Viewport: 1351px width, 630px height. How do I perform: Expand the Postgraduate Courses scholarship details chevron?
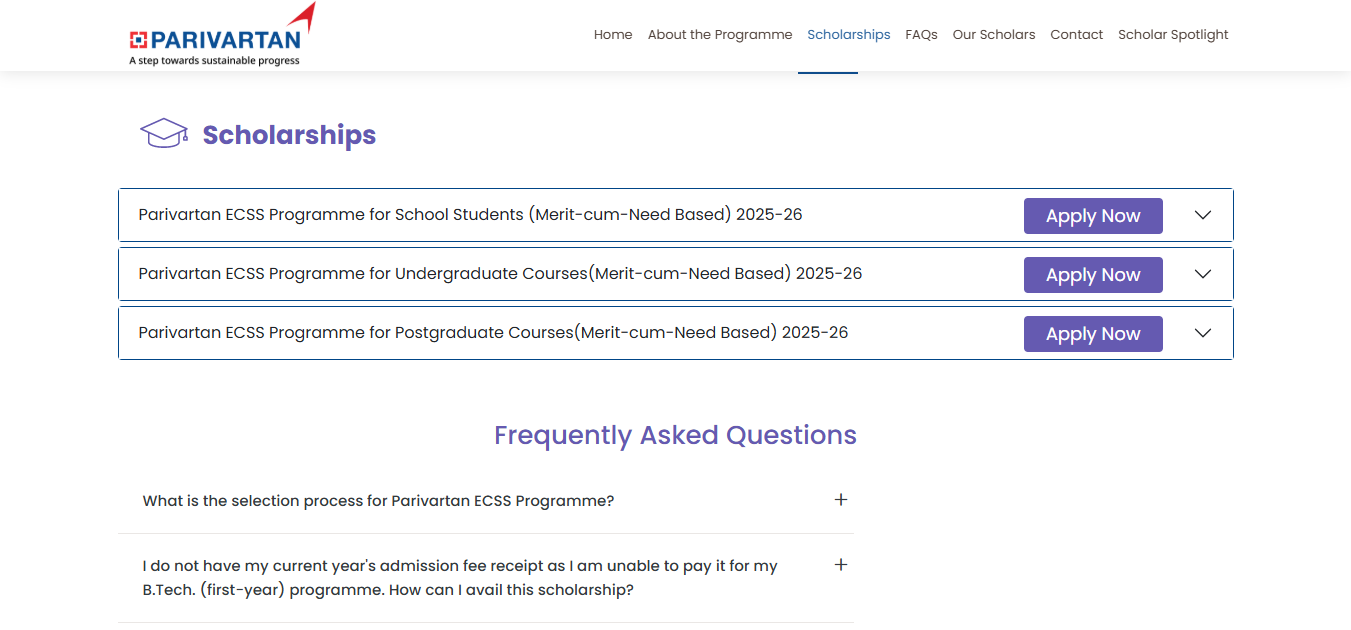(x=1202, y=333)
